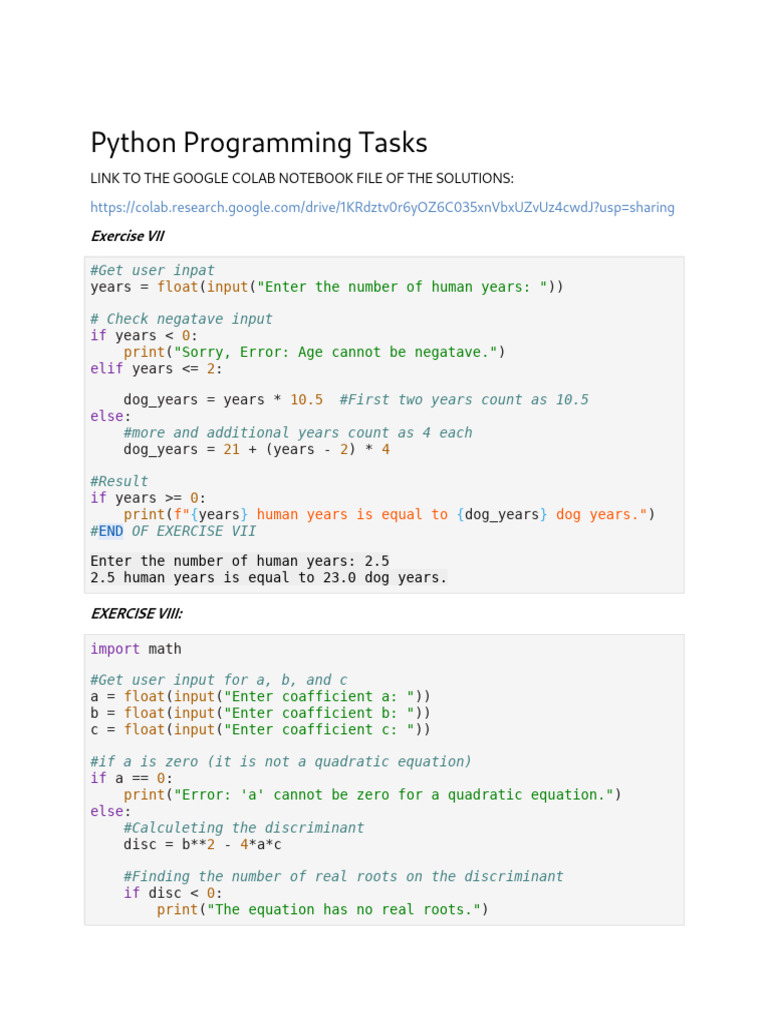
Task: Click the '#Result' comment
Action: pyautogui.click(x=119, y=481)
